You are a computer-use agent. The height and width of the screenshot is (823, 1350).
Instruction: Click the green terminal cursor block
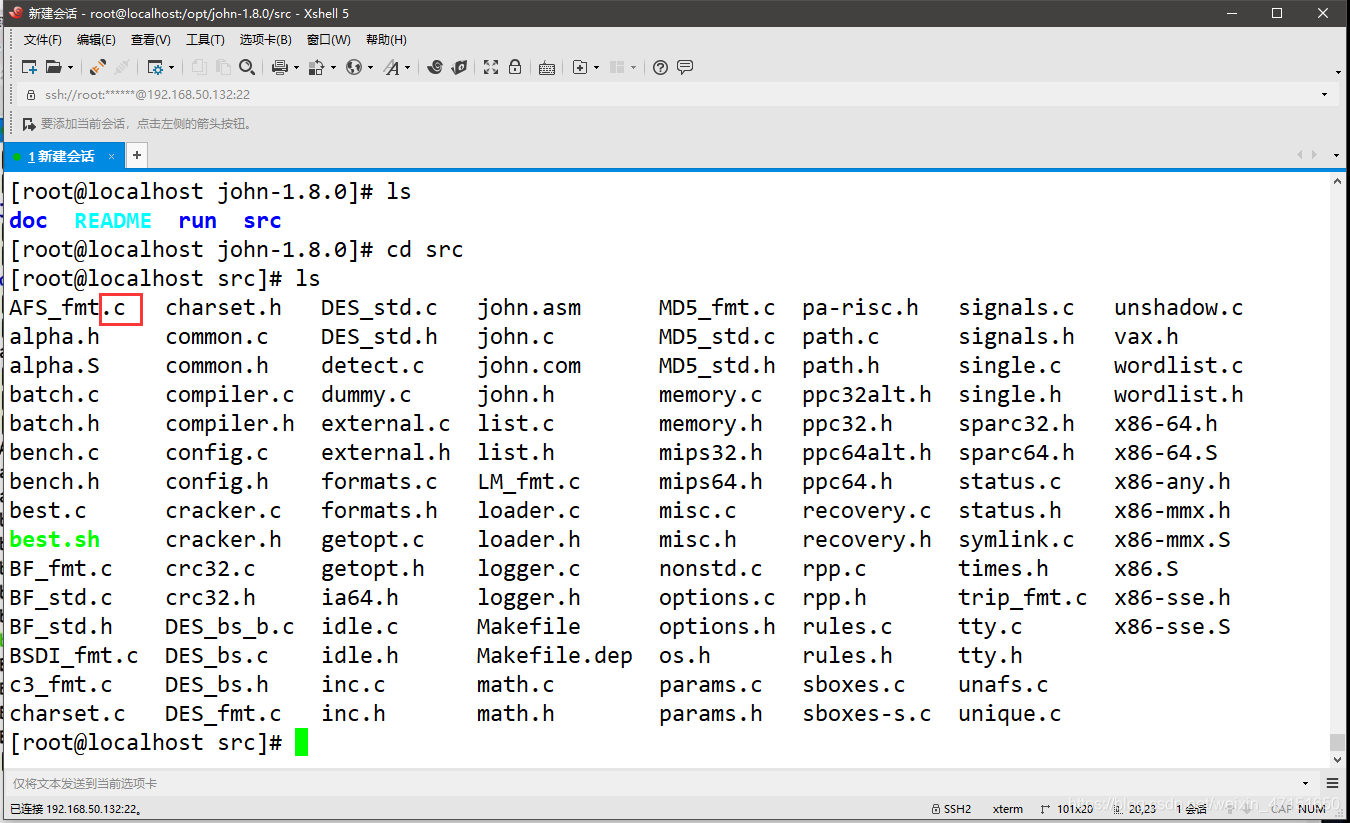tap(301, 742)
